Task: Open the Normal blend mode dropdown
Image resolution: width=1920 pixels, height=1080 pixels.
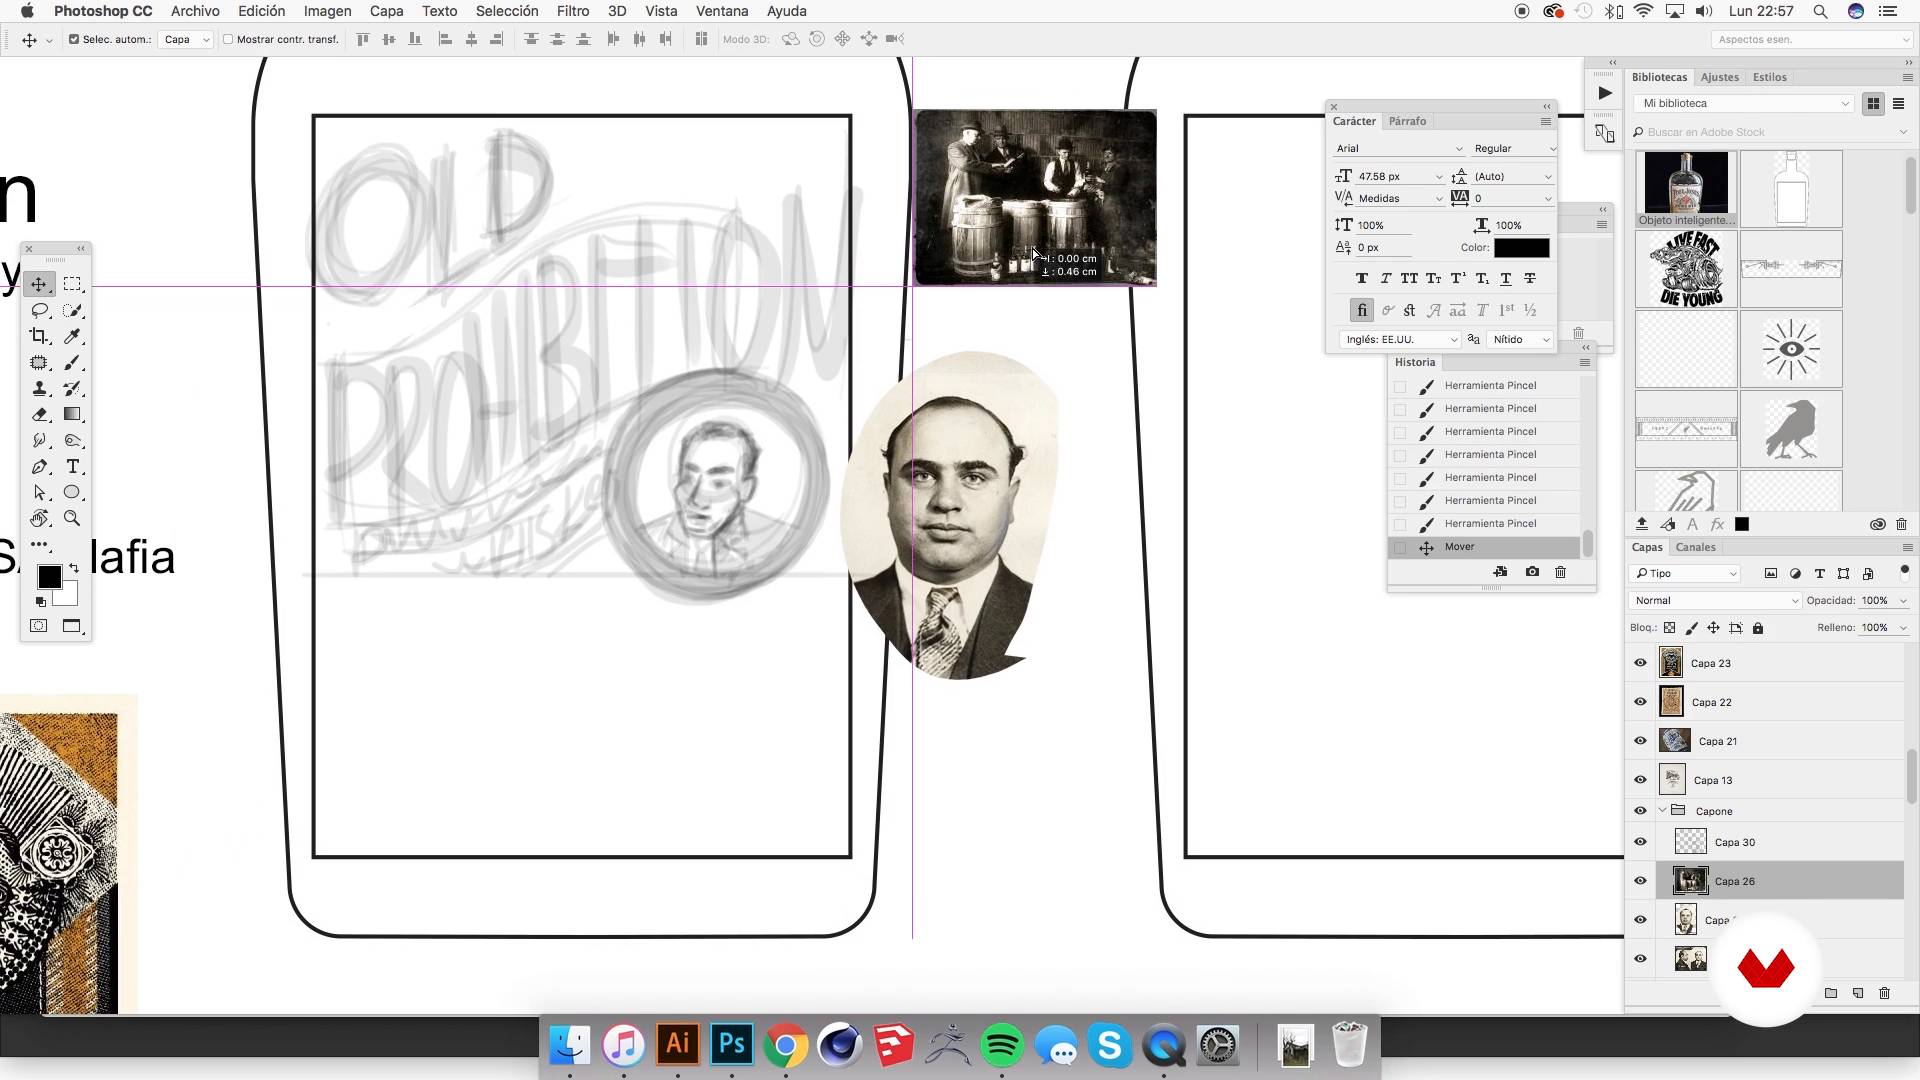Action: coord(1715,601)
